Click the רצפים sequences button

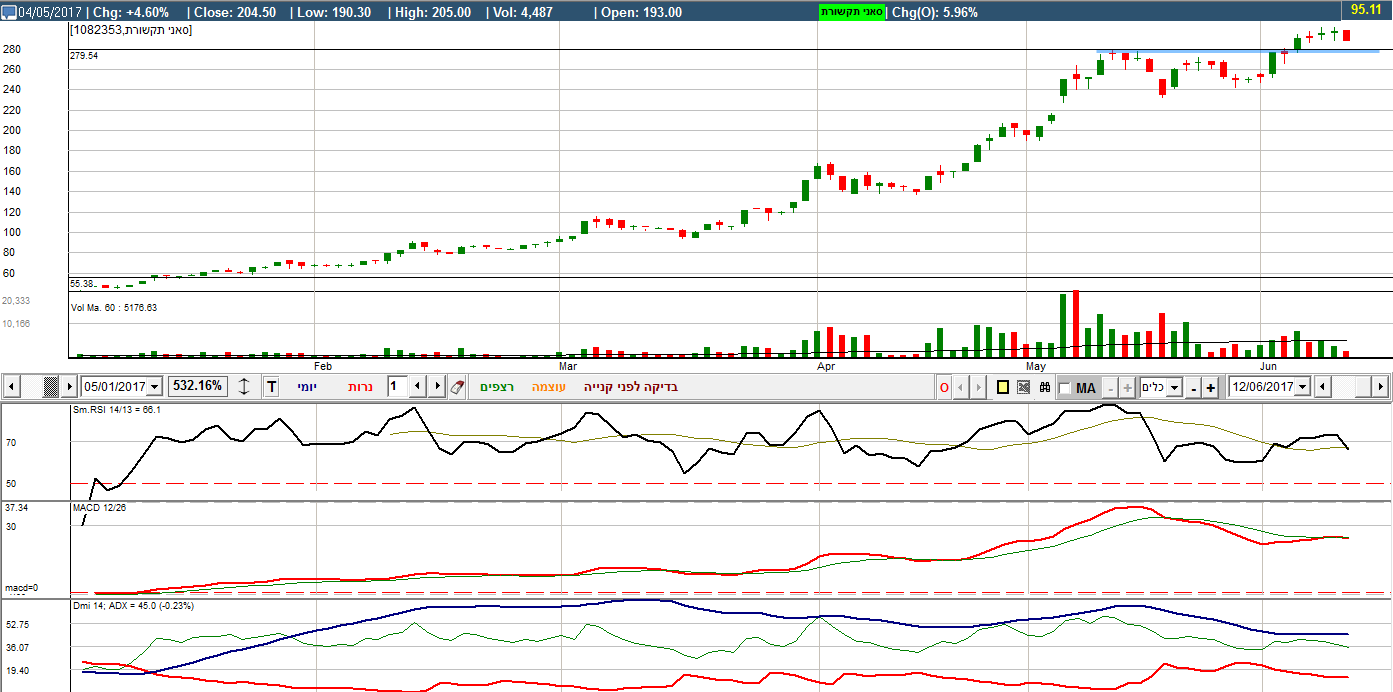click(496, 387)
